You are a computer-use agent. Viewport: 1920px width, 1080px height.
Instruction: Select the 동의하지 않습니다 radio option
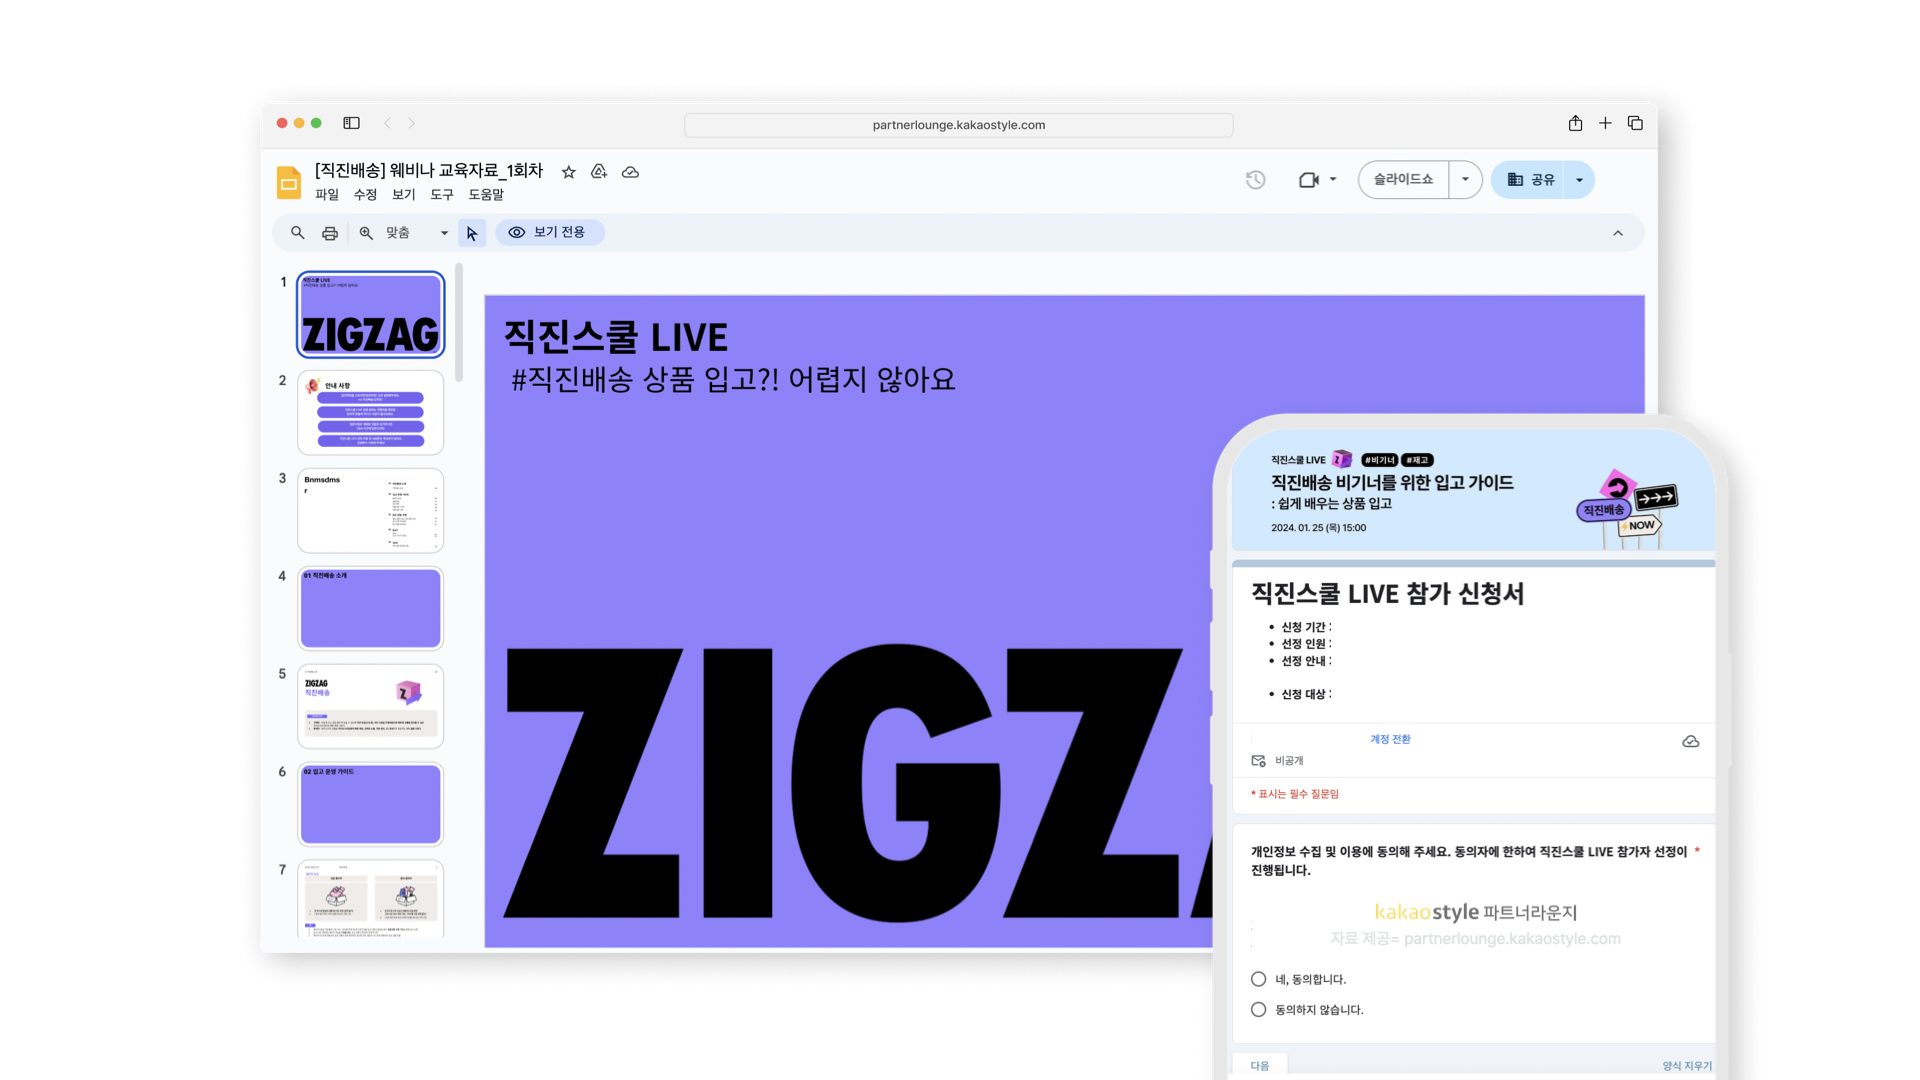pos(1258,1010)
